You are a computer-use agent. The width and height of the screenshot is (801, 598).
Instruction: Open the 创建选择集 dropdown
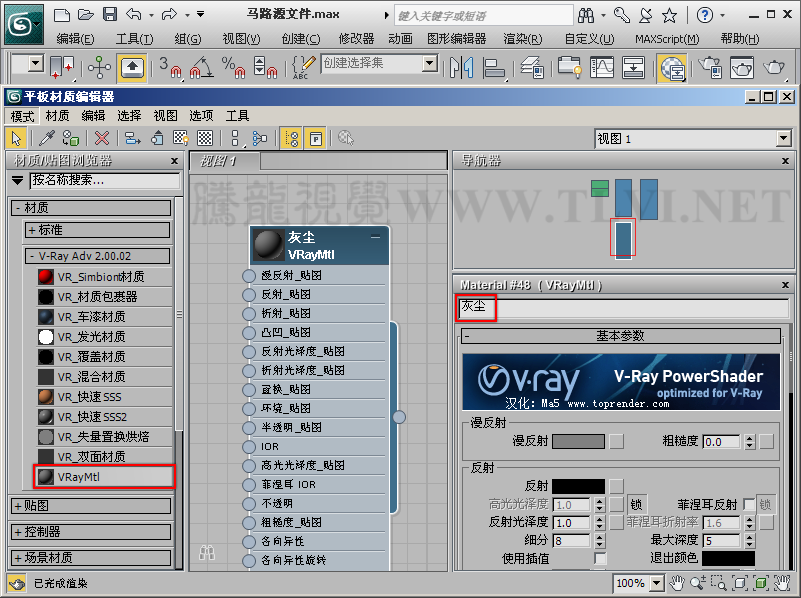tap(430, 63)
